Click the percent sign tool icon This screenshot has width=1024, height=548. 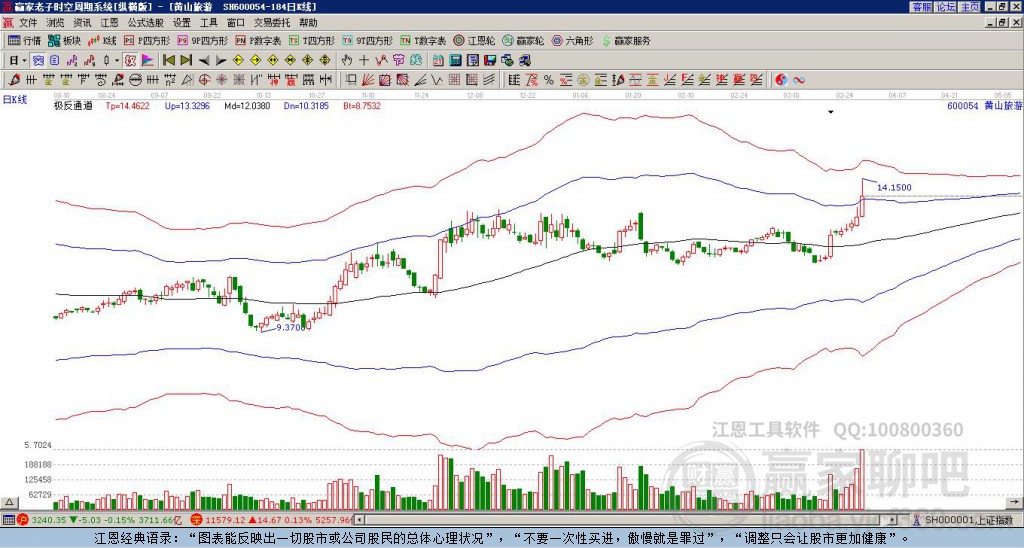coord(548,80)
